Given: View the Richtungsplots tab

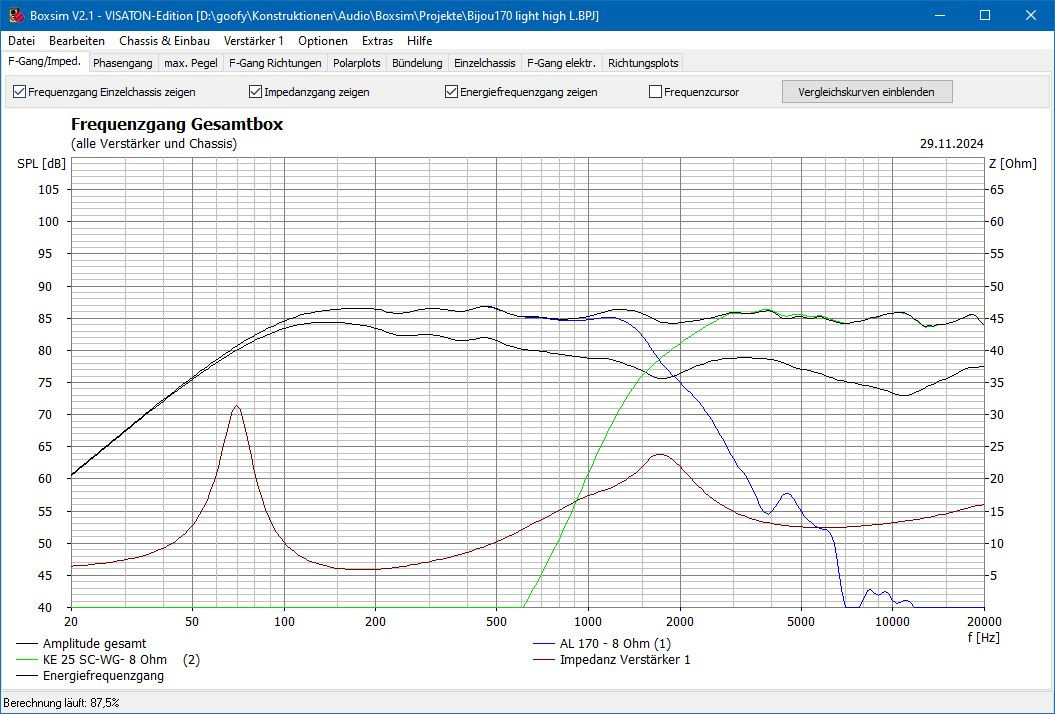Looking at the screenshot, I should coord(643,63).
